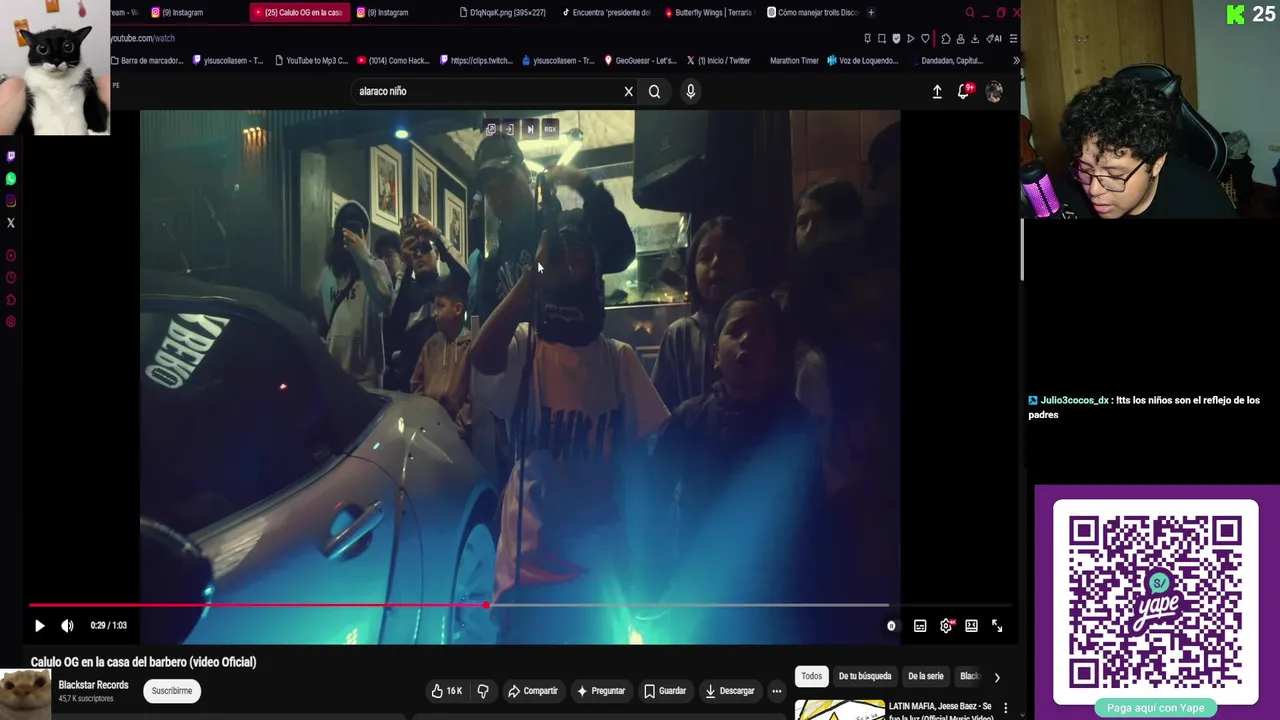Toggle subtitles in the video player
The width and height of the screenshot is (1280, 720).
coord(920,626)
